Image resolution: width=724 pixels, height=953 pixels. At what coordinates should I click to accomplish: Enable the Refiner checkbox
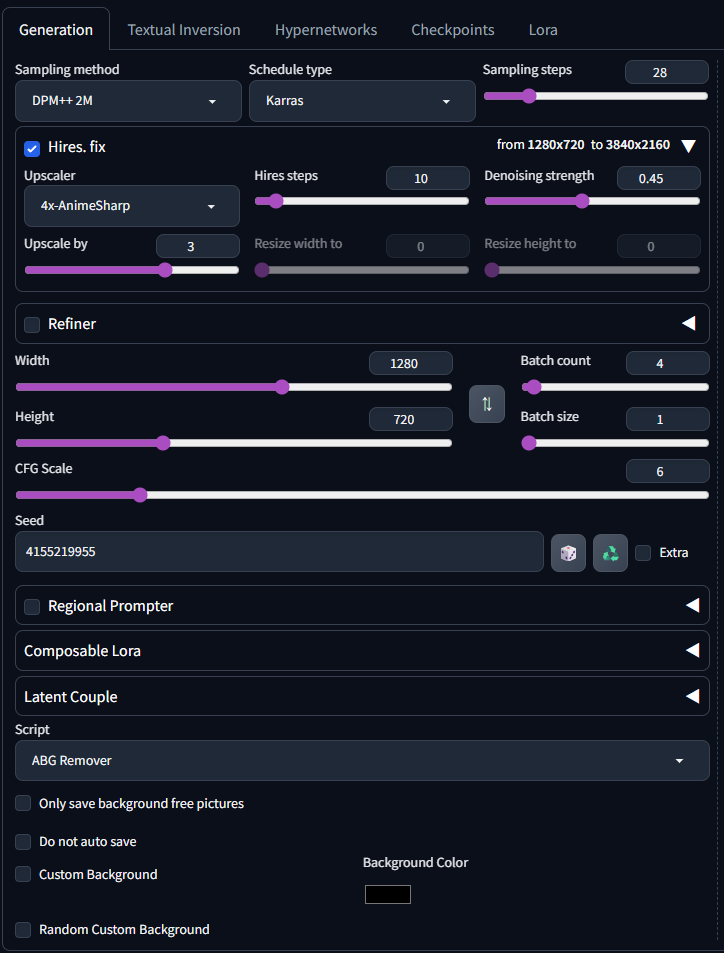(32, 324)
